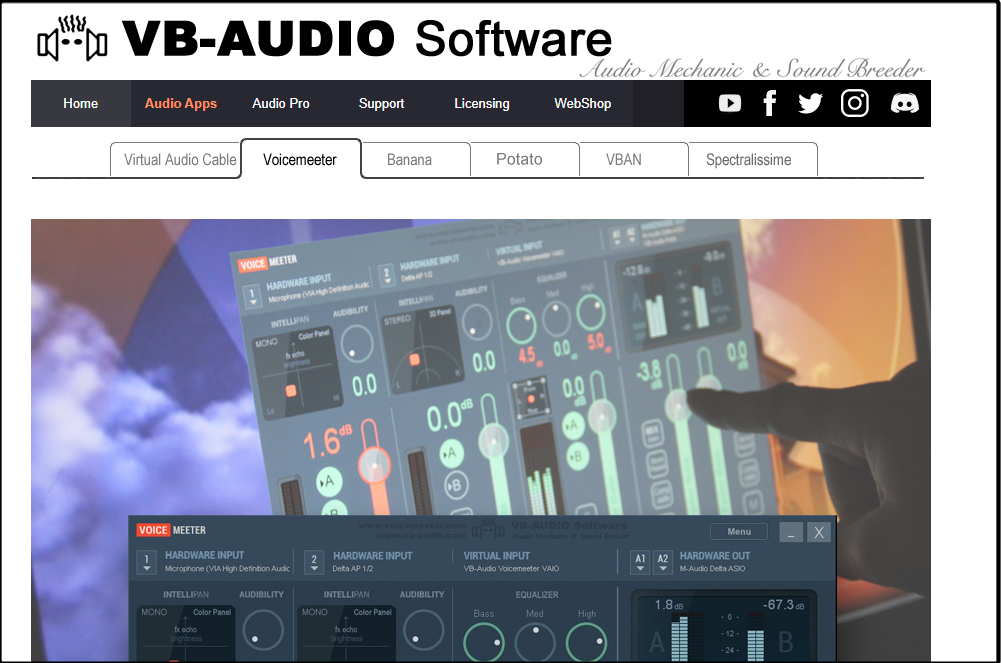Image resolution: width=1001 pixels, height=663 pixels.
Task: Click the '-3.8' master gain value in tilted photo
Action: click(x=649, y=372)
